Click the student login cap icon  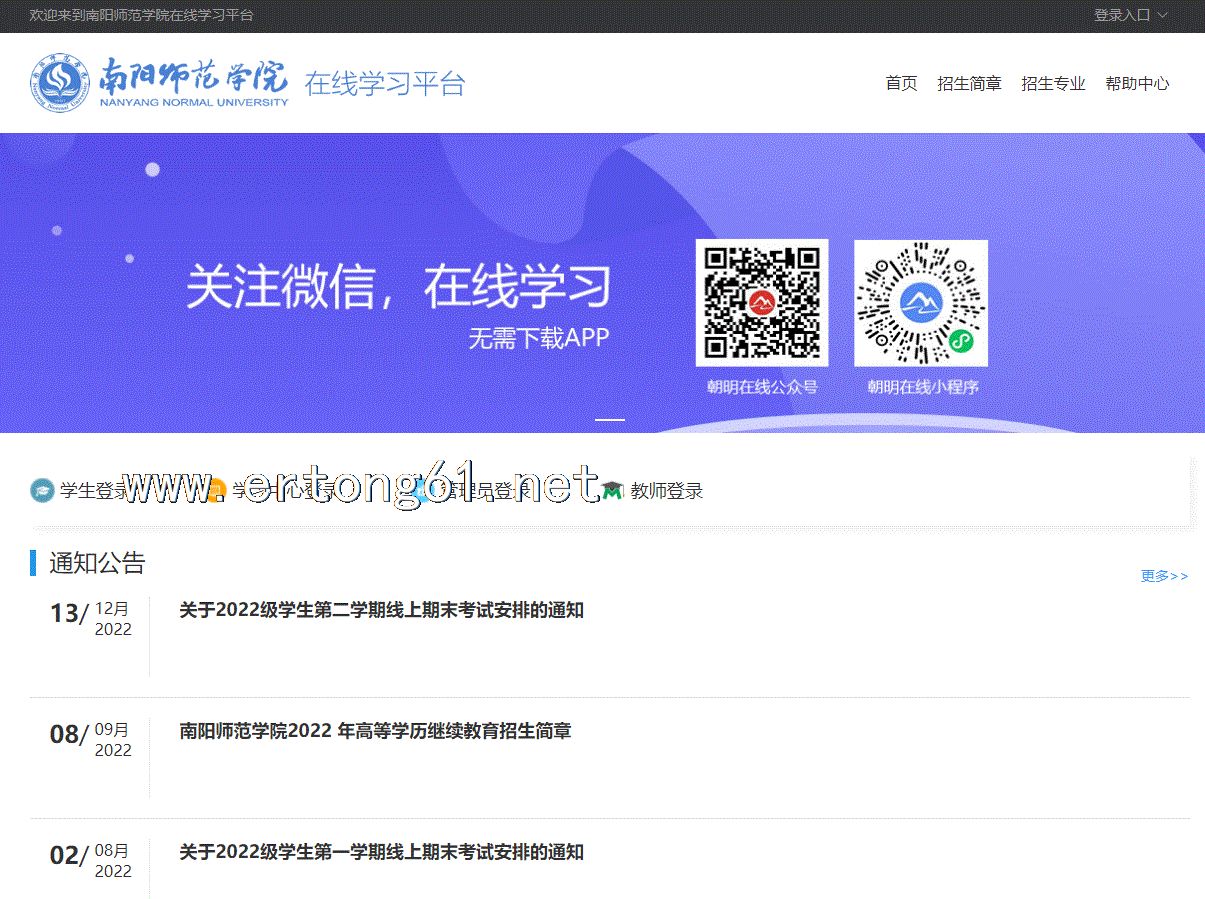pos(42,491)
